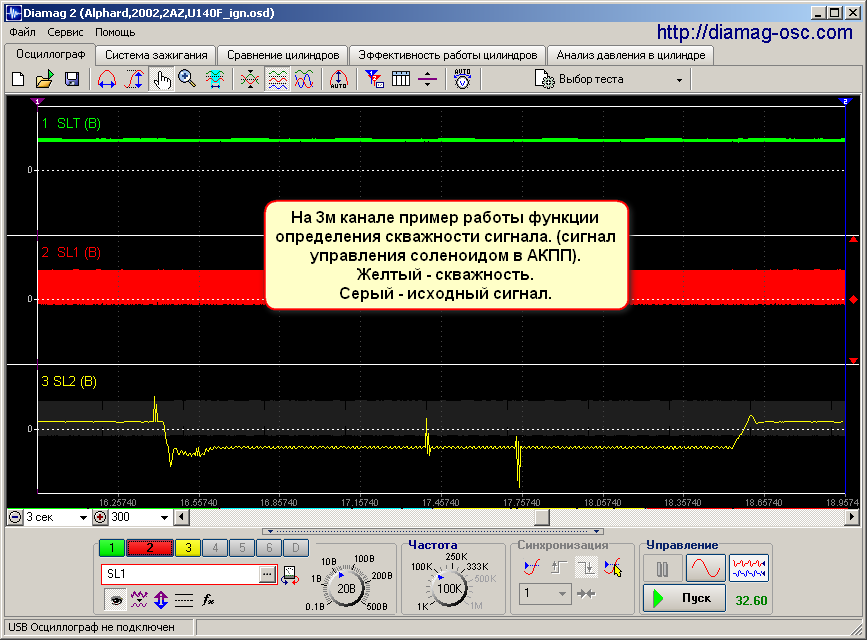
Task: Click the channel line style icon
Action: click(184, 600)
